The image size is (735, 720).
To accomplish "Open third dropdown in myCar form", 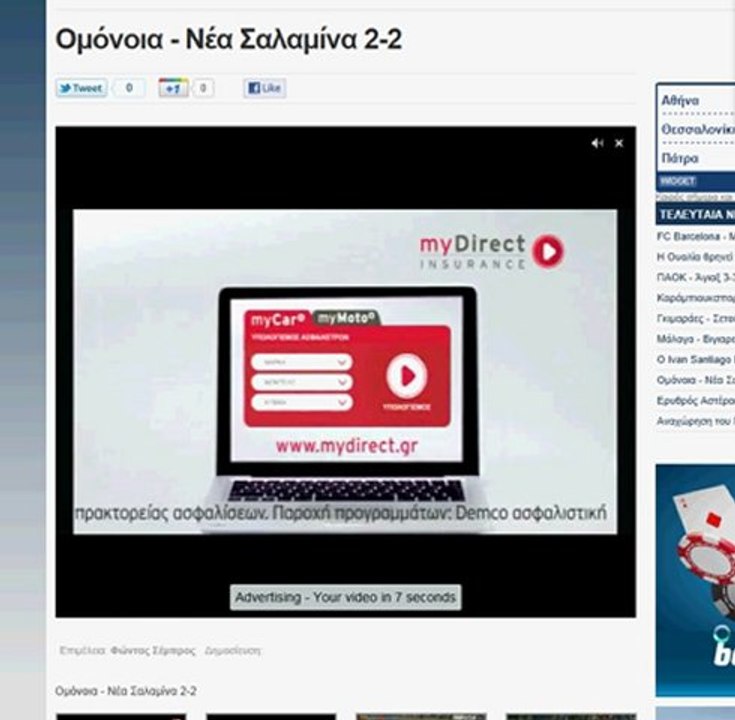I will click(x=302, y=402).
